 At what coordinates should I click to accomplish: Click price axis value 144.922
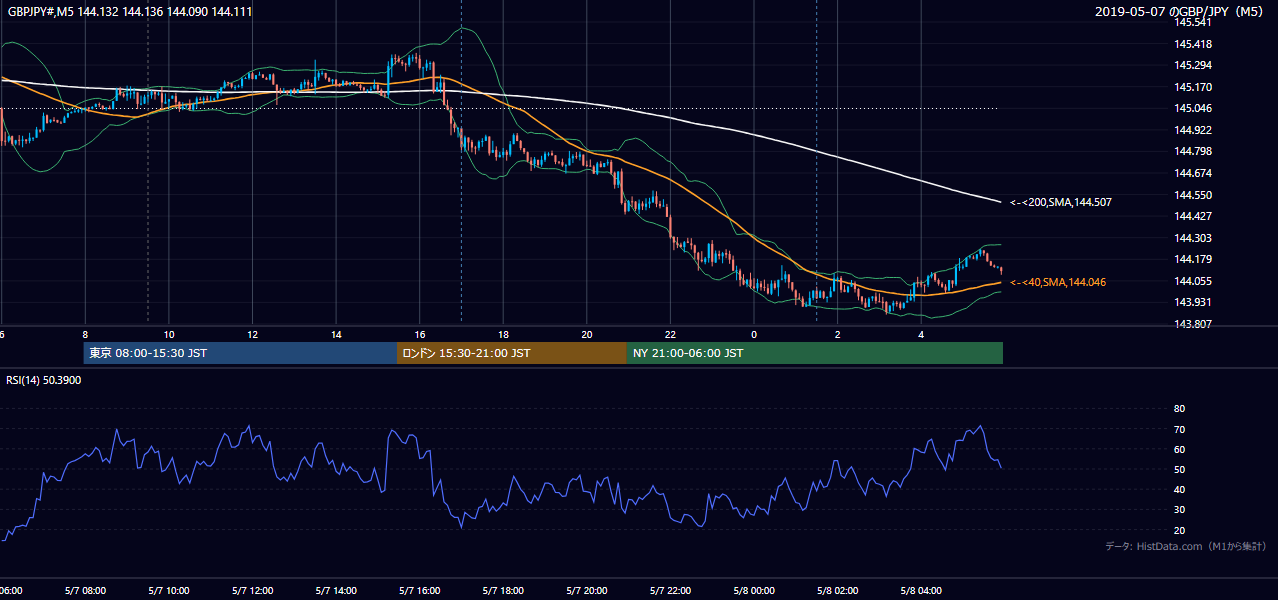(1193, 130)
